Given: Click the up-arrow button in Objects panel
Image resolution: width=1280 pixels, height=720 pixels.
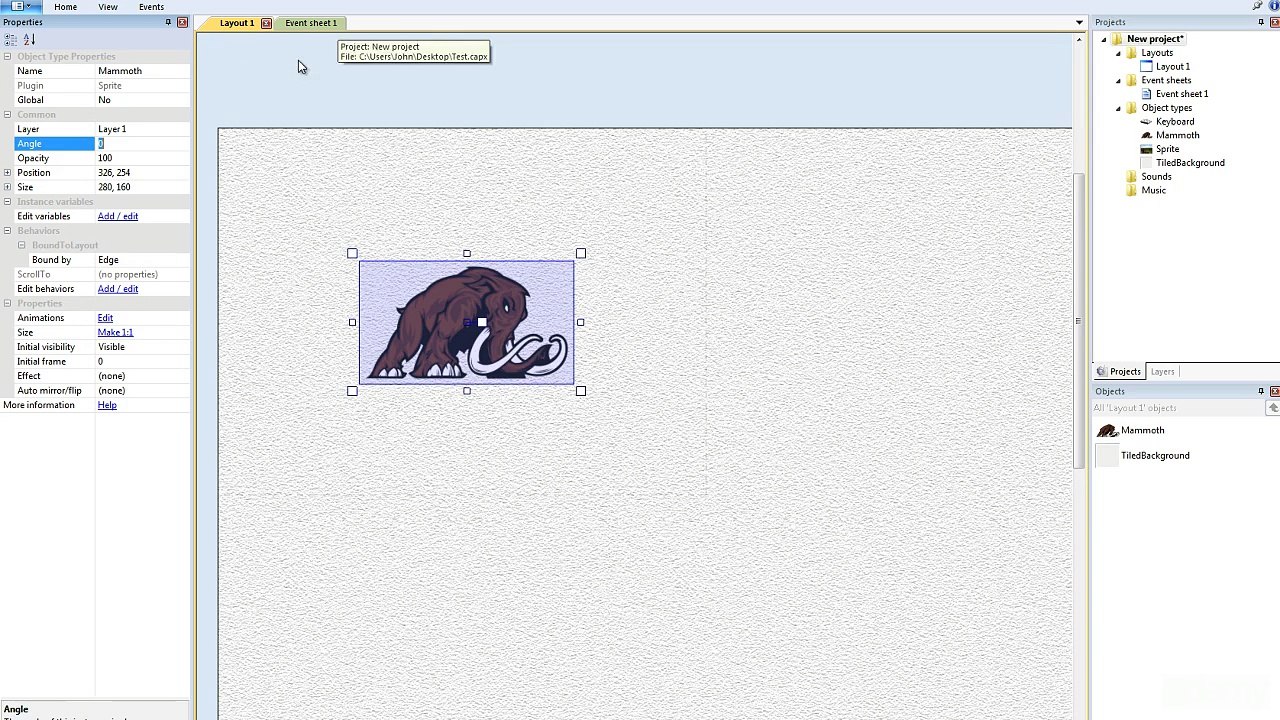Looking at the screenshot, I should pos(1273,408).
